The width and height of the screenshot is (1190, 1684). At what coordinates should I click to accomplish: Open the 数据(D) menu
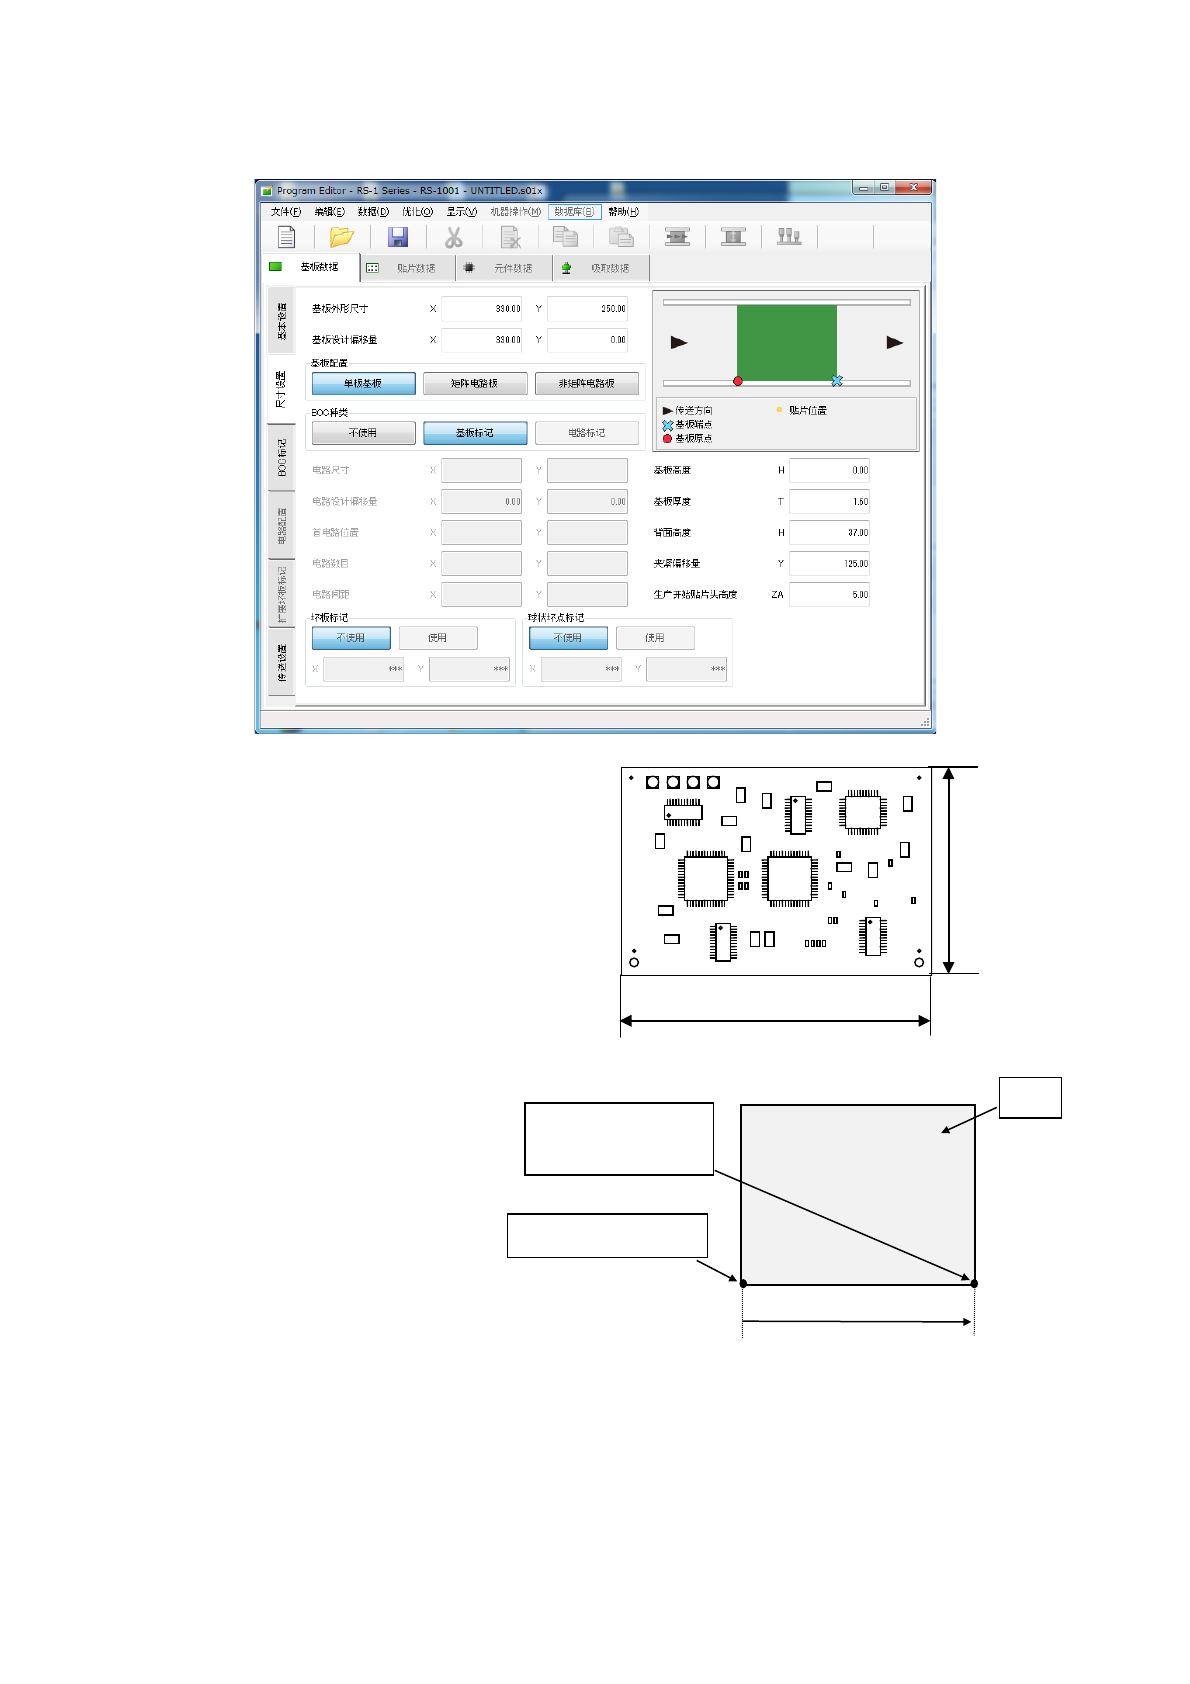373,212
